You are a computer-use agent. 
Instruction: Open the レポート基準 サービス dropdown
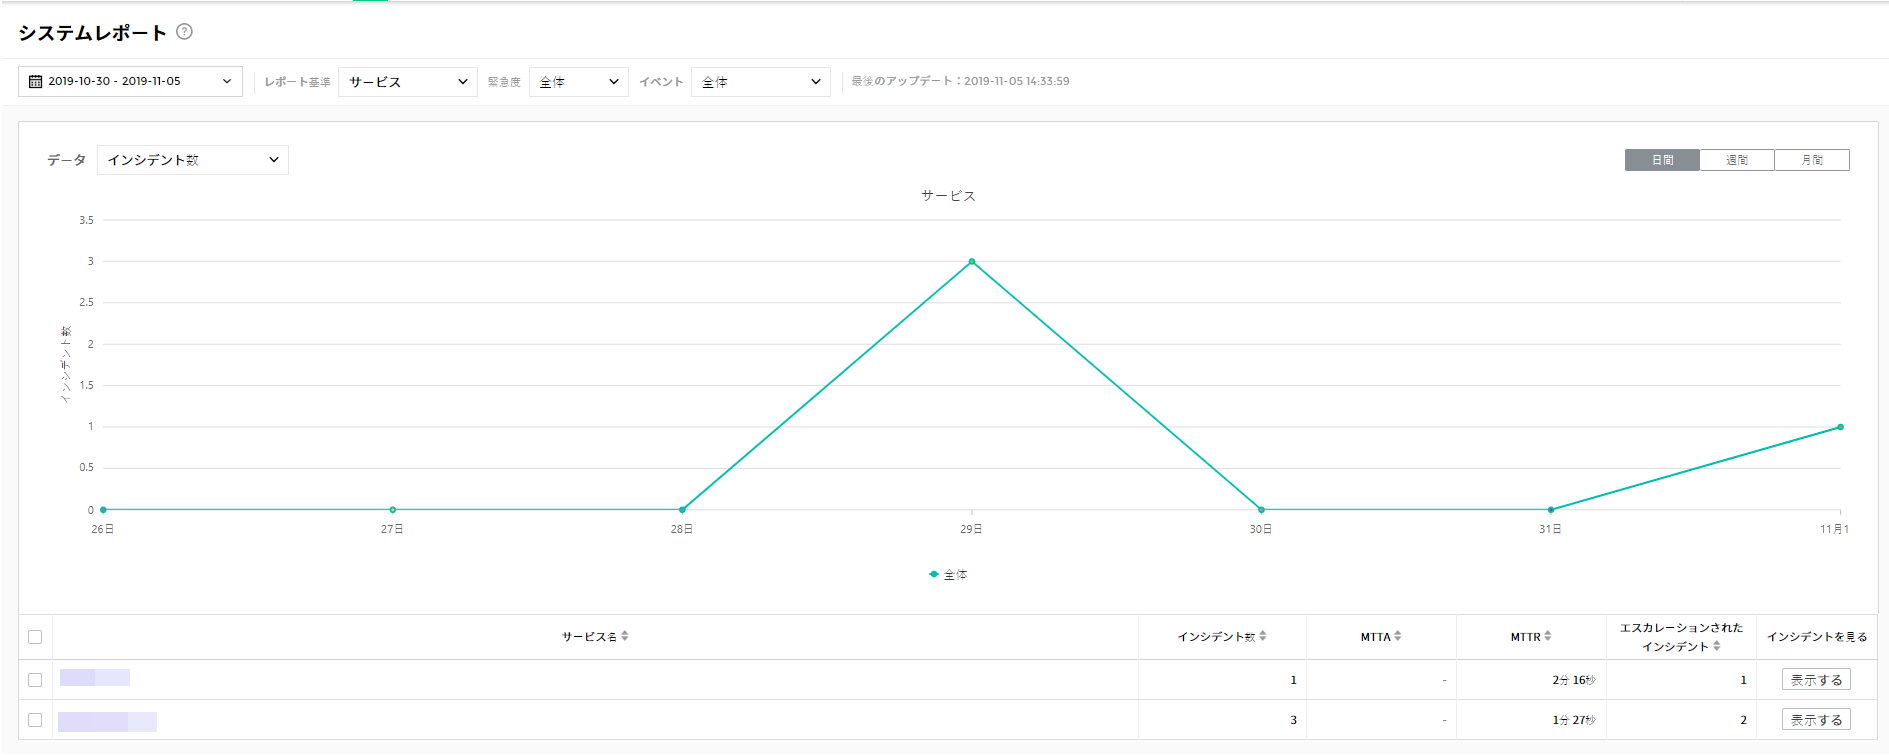coord(408,82)
